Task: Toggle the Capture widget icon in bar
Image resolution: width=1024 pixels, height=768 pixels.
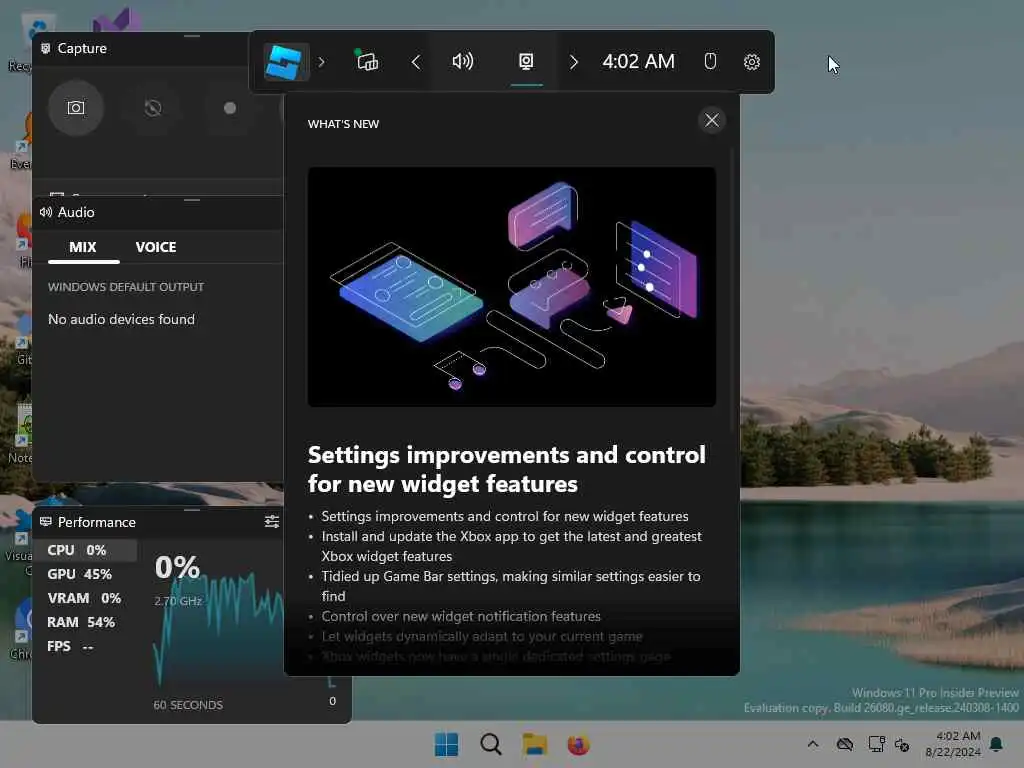Action: [x=526, y=61]
